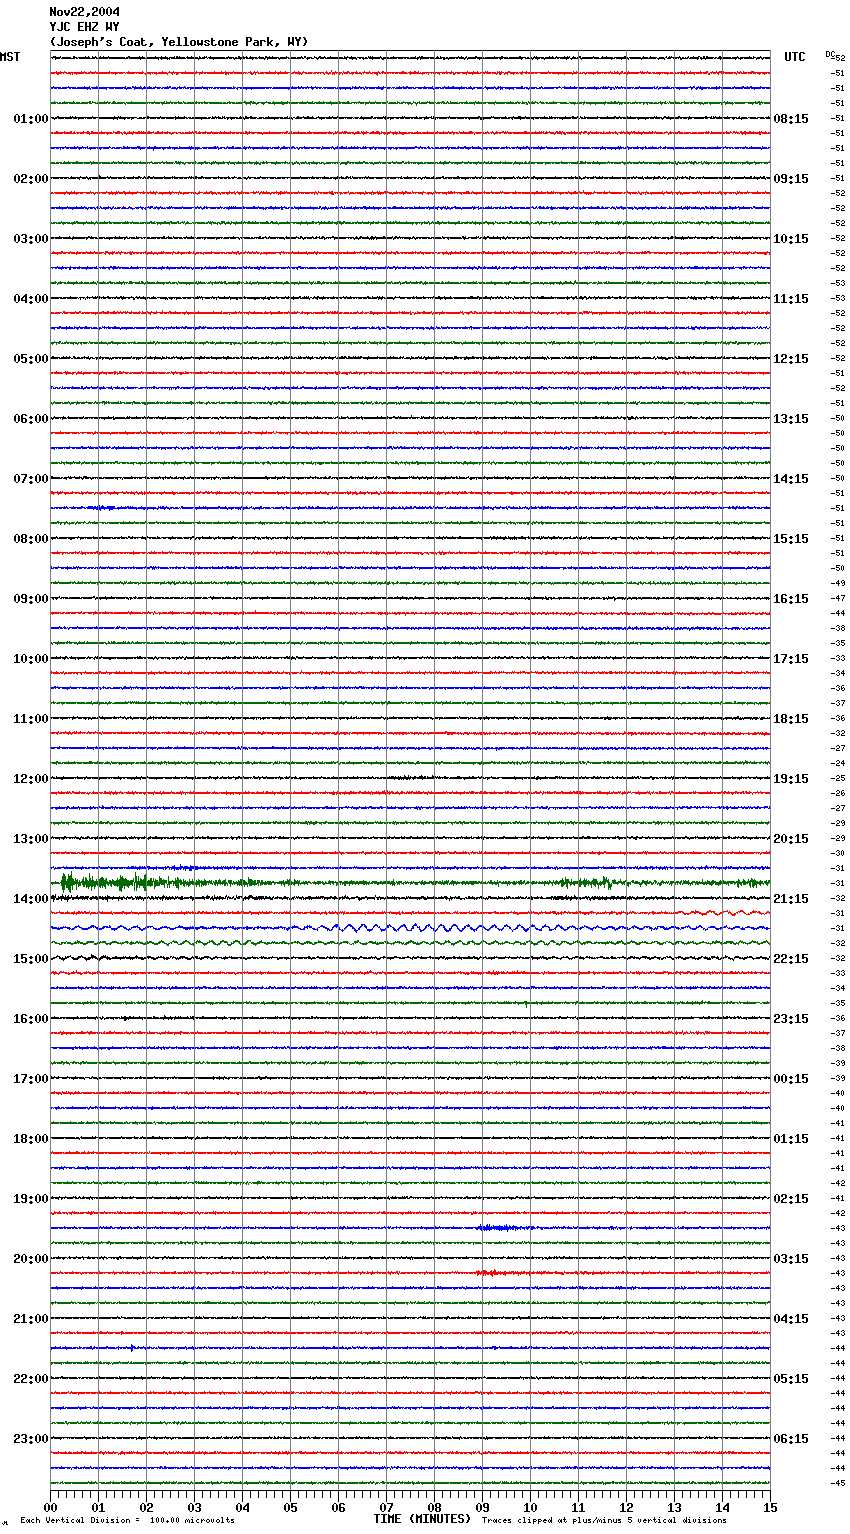
Task: Click the MST label '04:00'
Action: pos(31,299)
